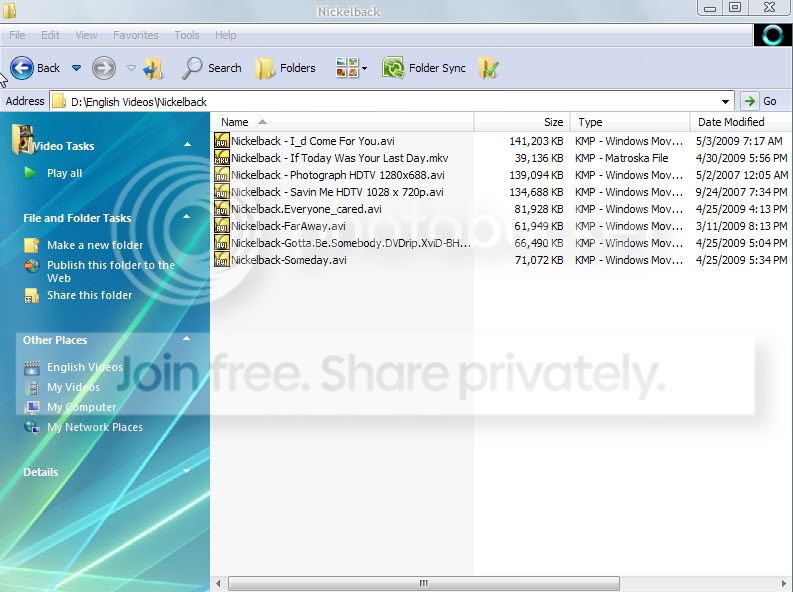Sort by the Name column header
The height and width of the screenshot is (592, 793).
[x=342, y=122]
